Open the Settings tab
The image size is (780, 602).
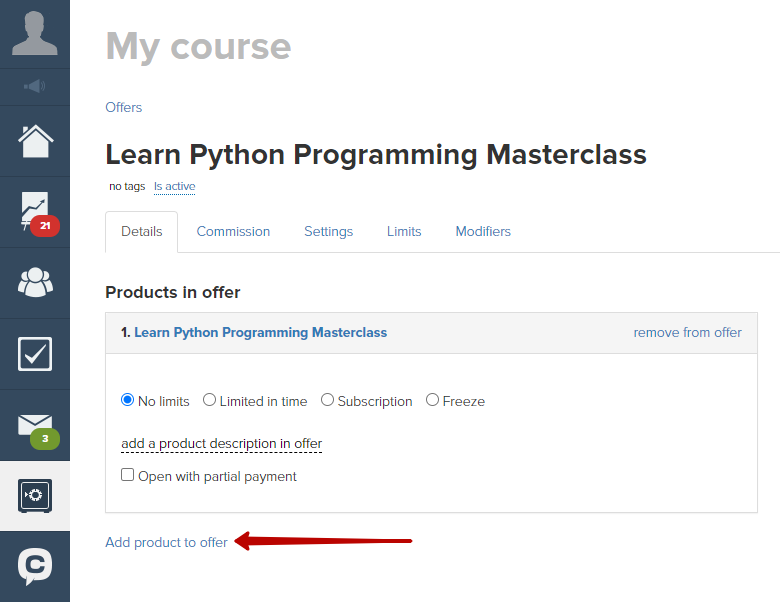[x=328, y=231]
